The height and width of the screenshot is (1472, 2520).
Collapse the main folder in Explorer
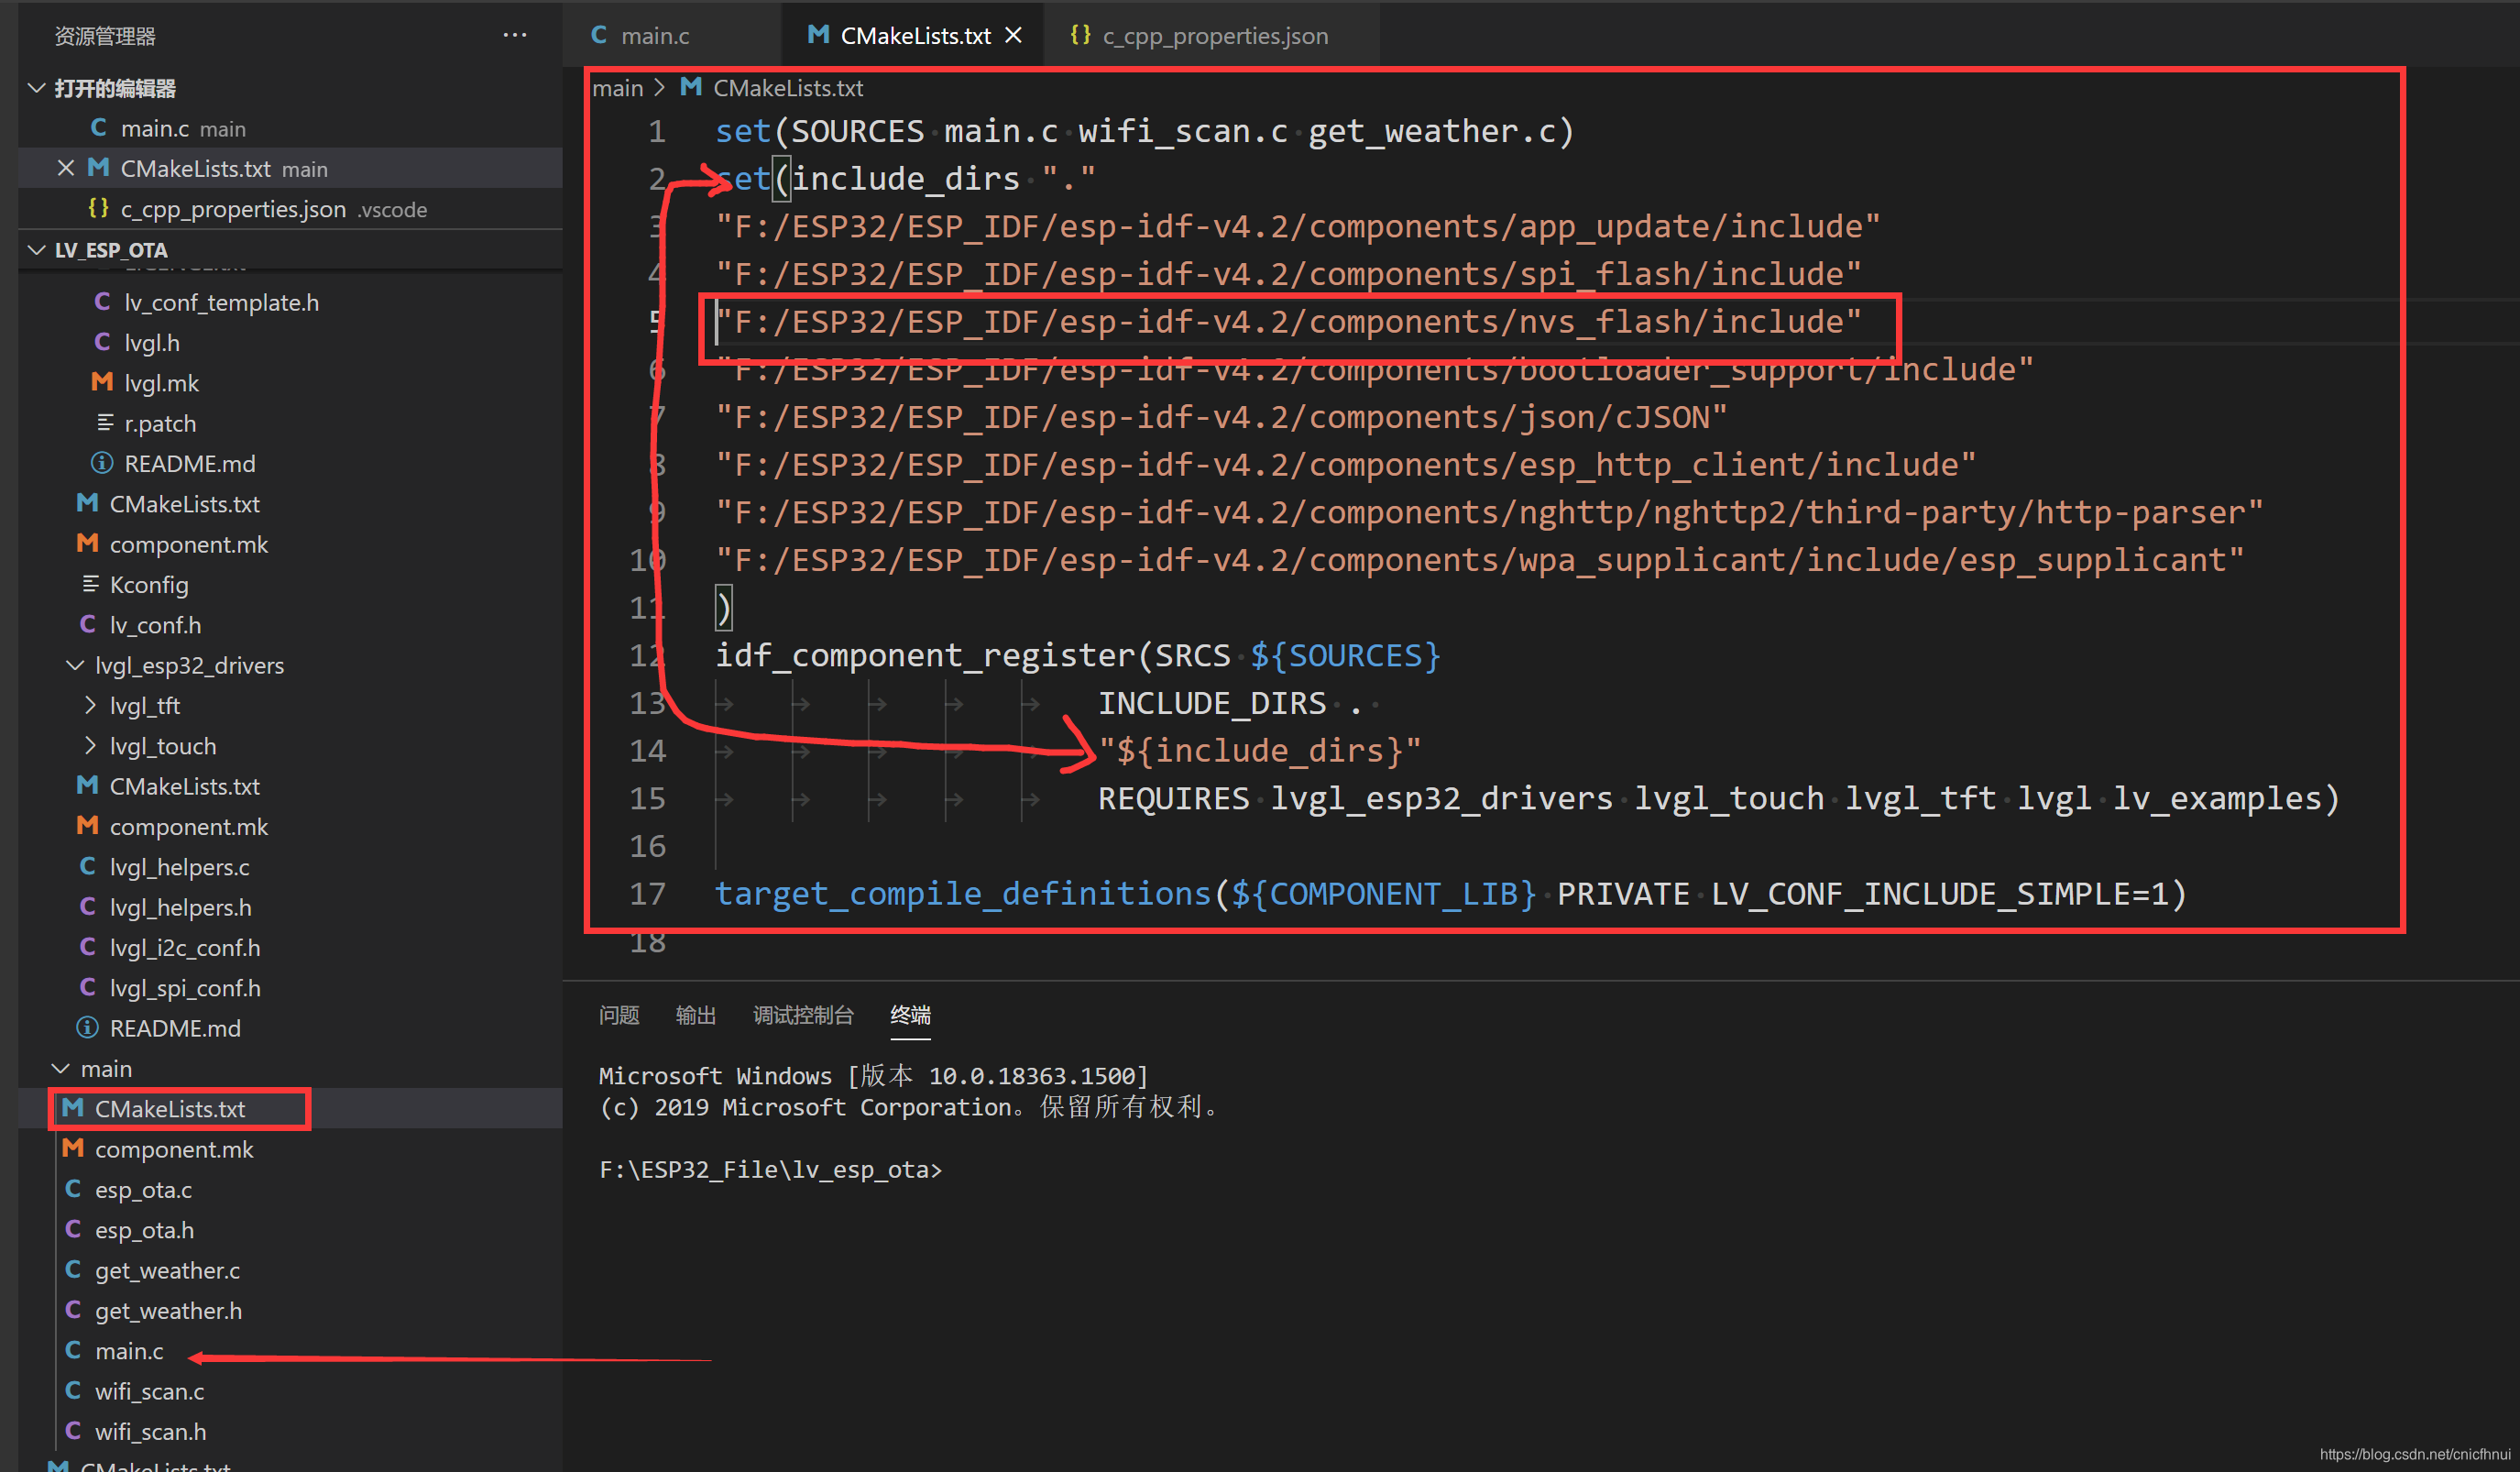pyautogui.click(x=60, y=1068)
